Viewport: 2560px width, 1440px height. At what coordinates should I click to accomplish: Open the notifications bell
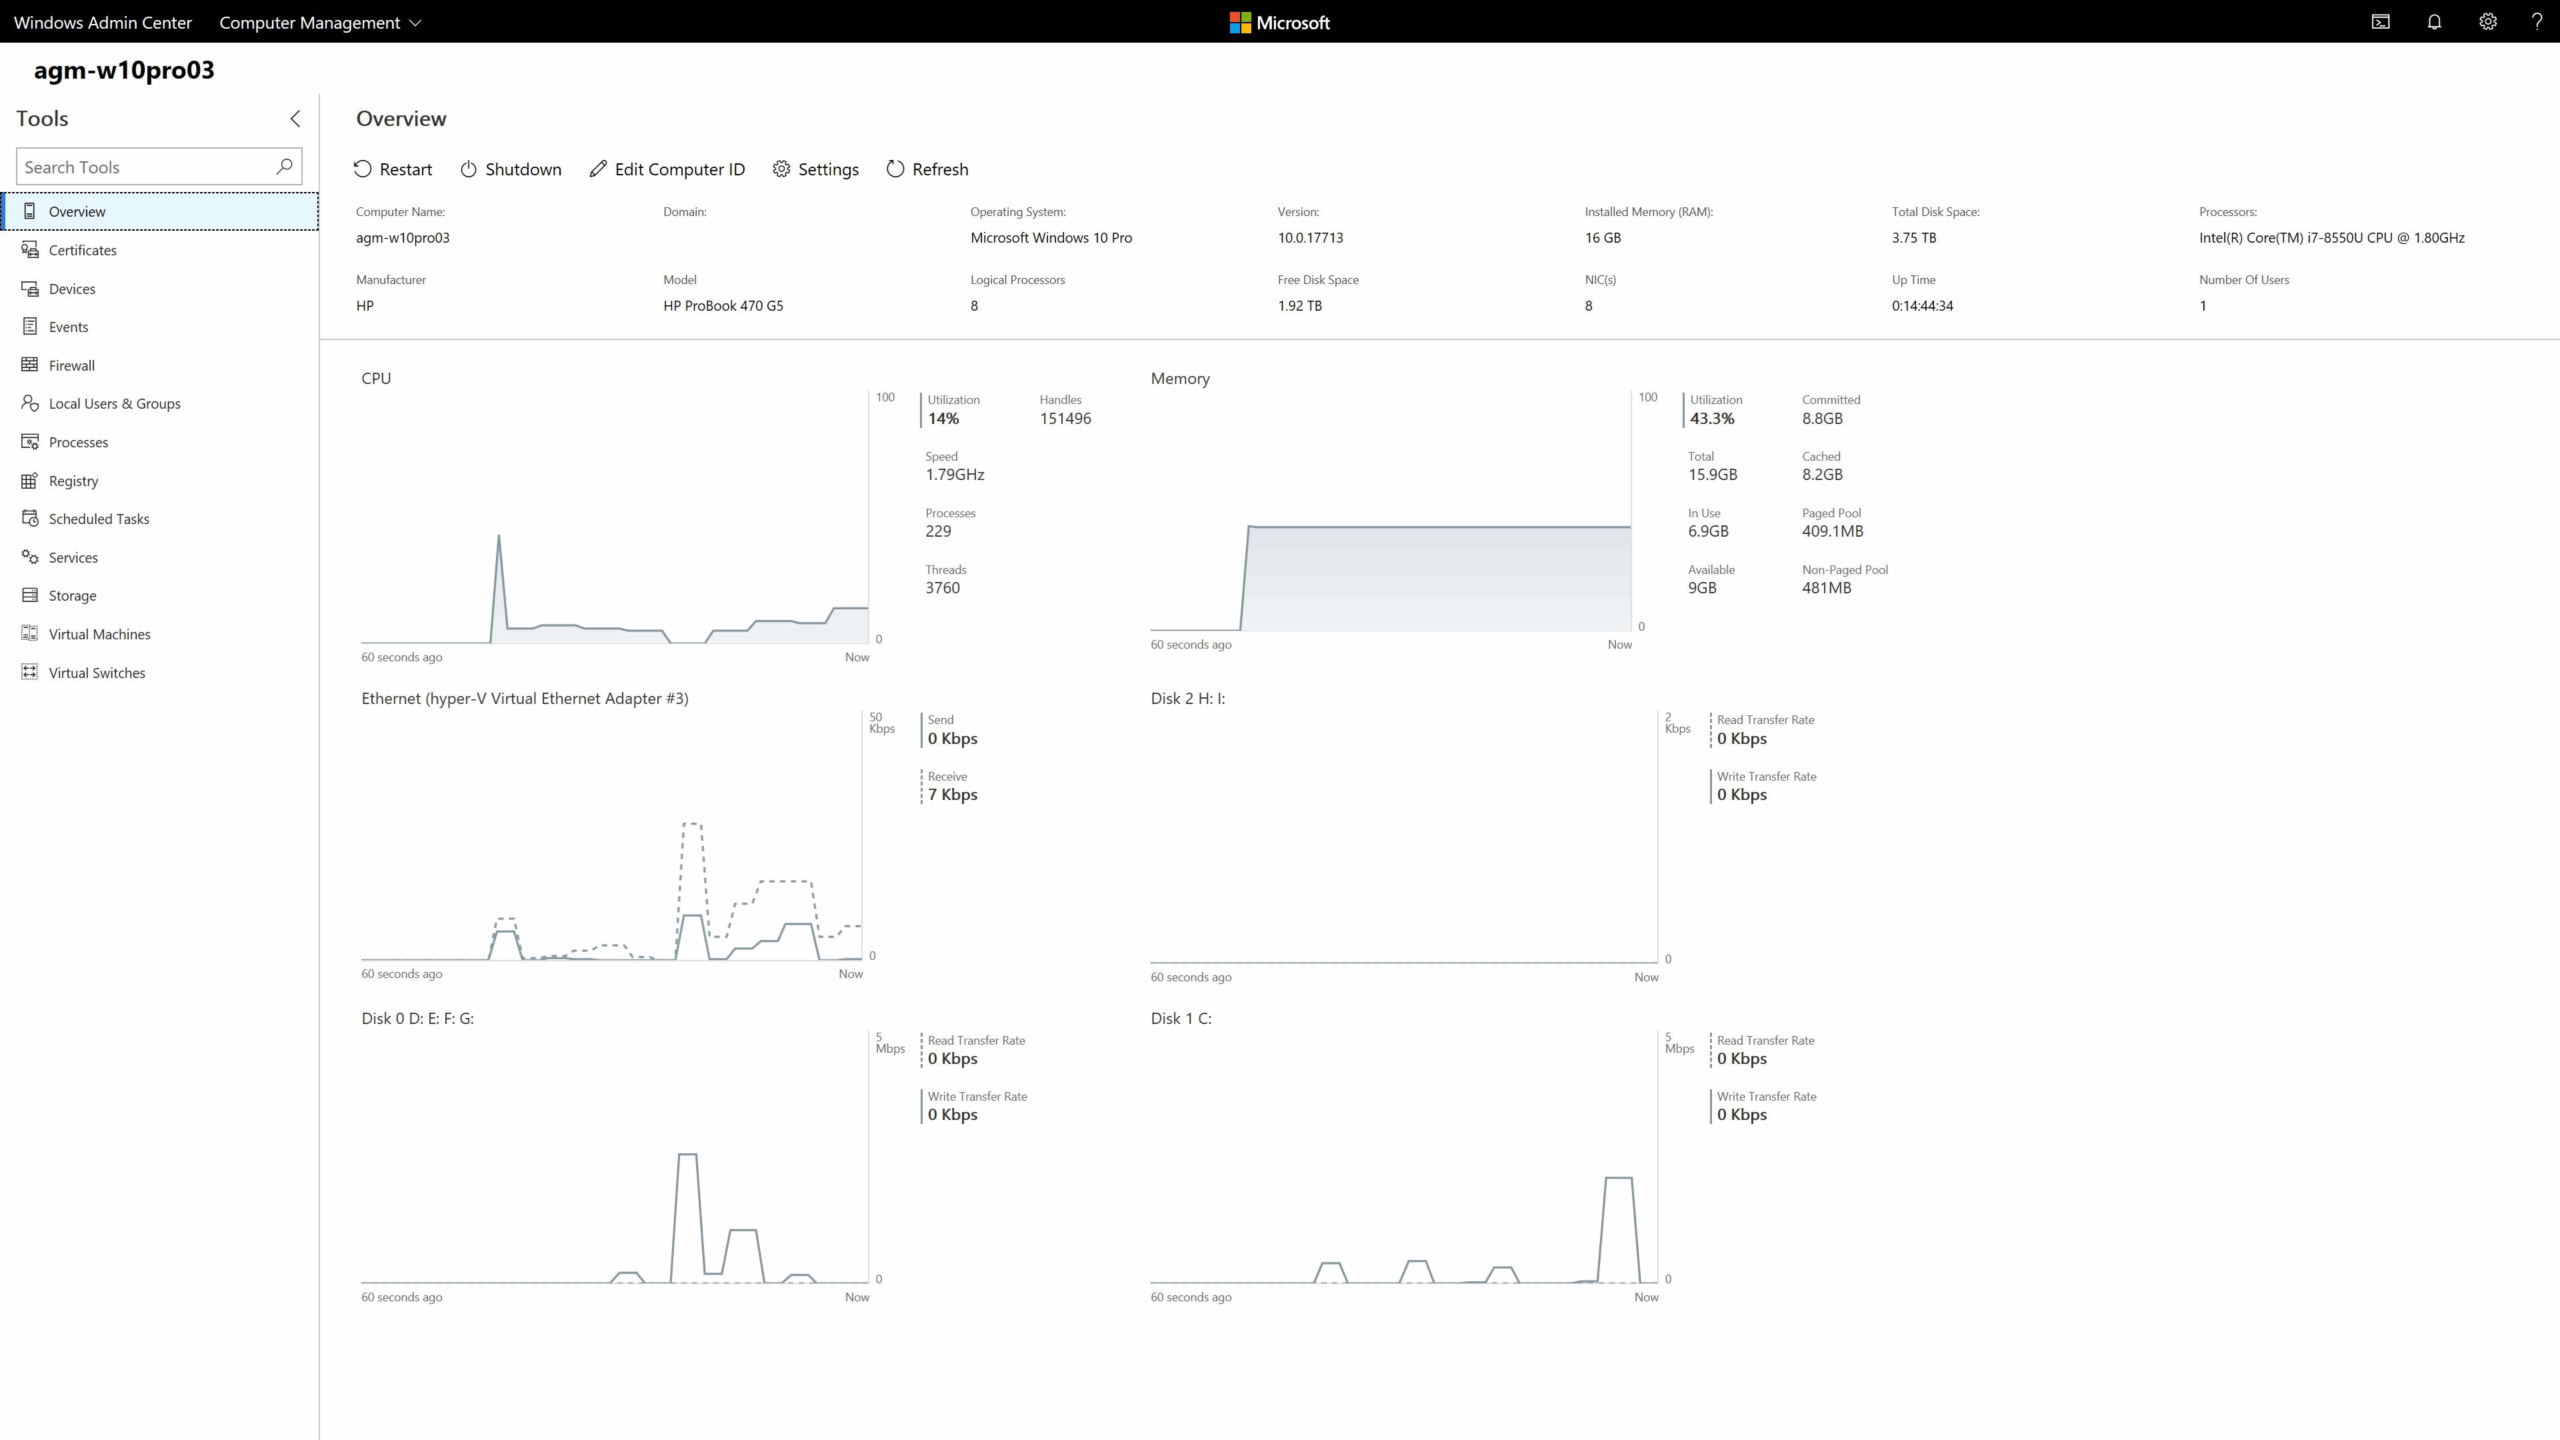tap(2433, 22)
